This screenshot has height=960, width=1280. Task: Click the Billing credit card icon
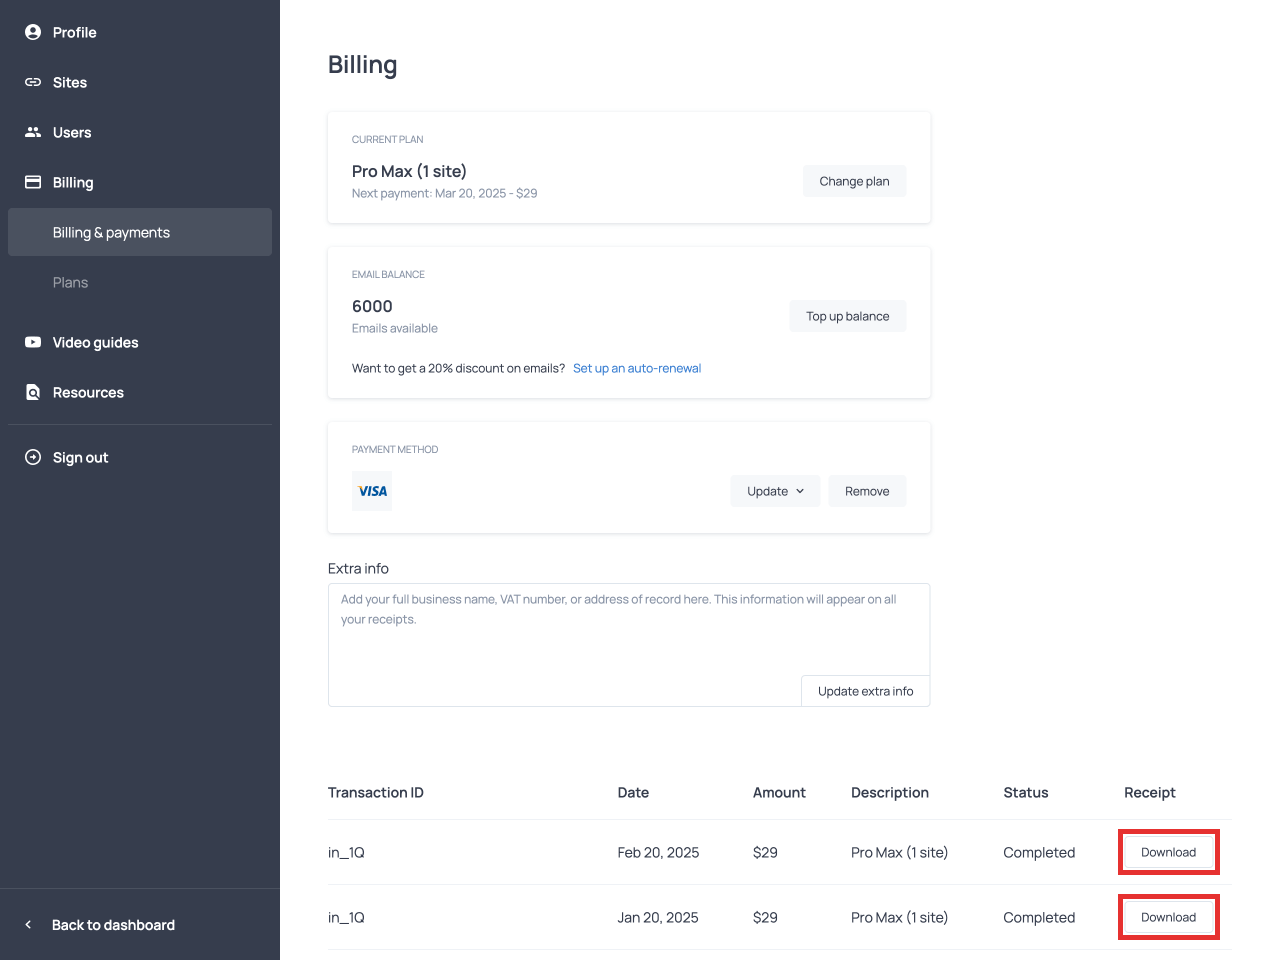pos(33,182)
